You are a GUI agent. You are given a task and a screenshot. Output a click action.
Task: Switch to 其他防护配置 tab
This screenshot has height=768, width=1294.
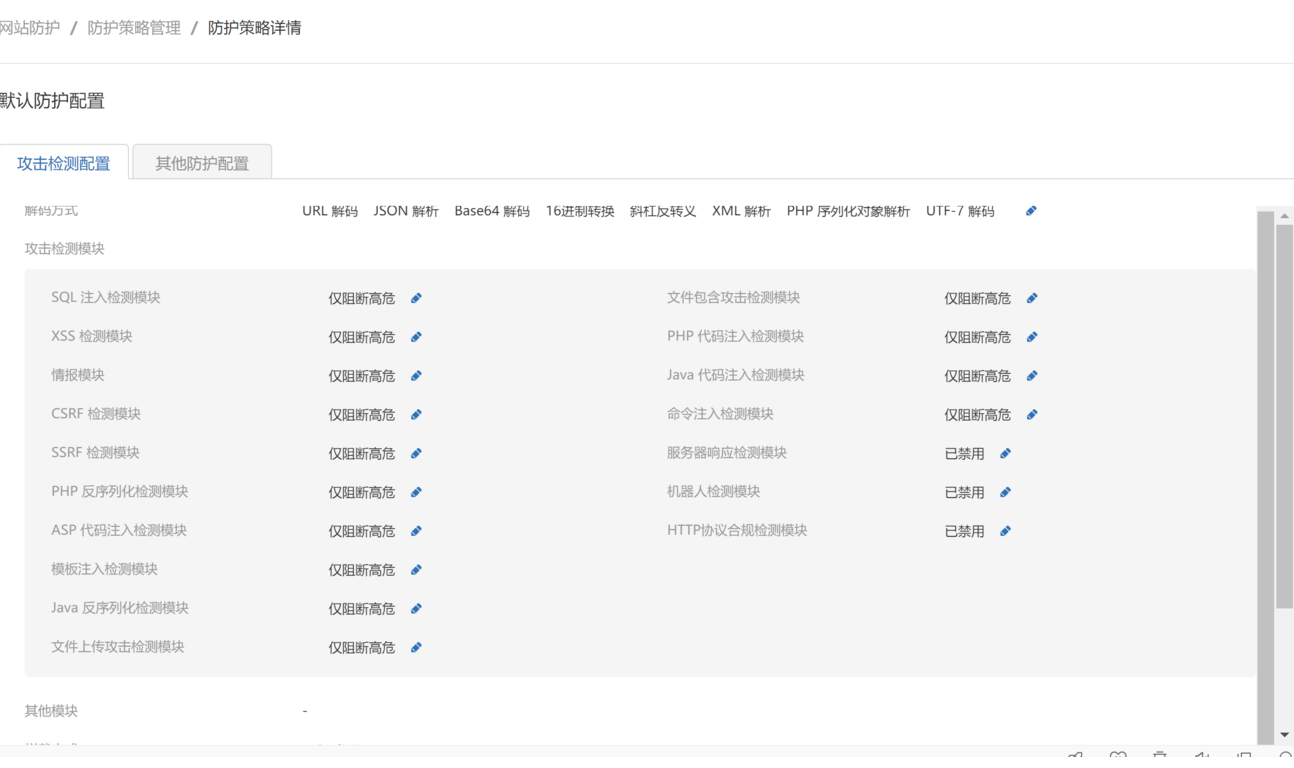[202, 163]
